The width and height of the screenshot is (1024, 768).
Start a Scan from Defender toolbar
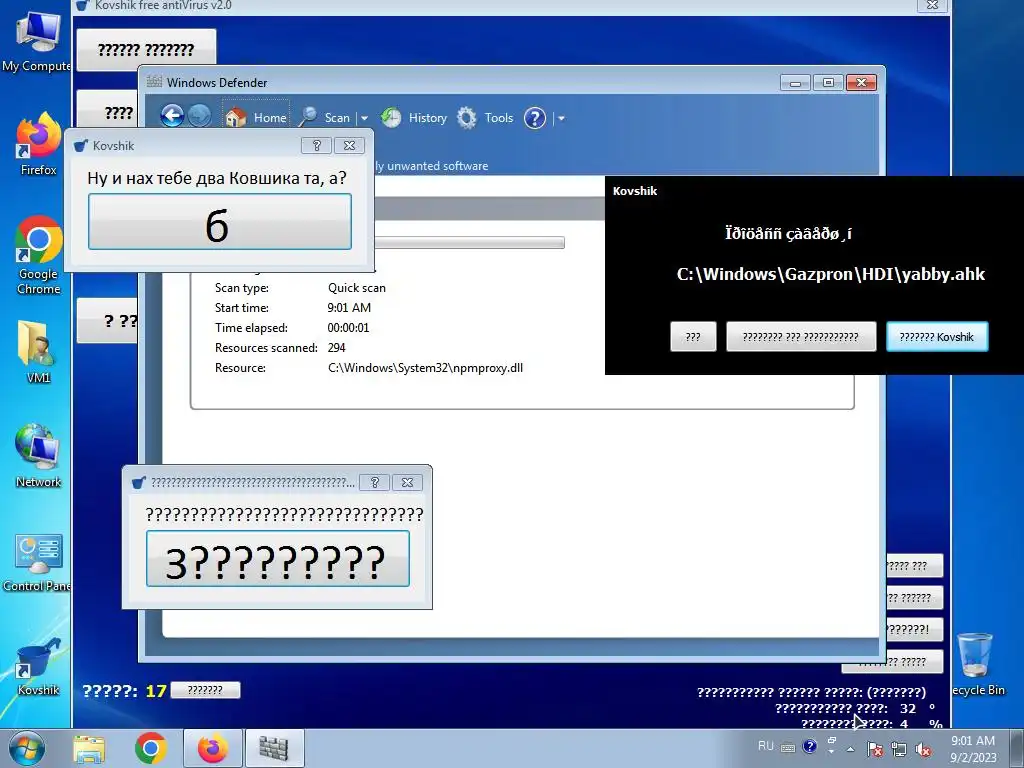click(325, 118)
